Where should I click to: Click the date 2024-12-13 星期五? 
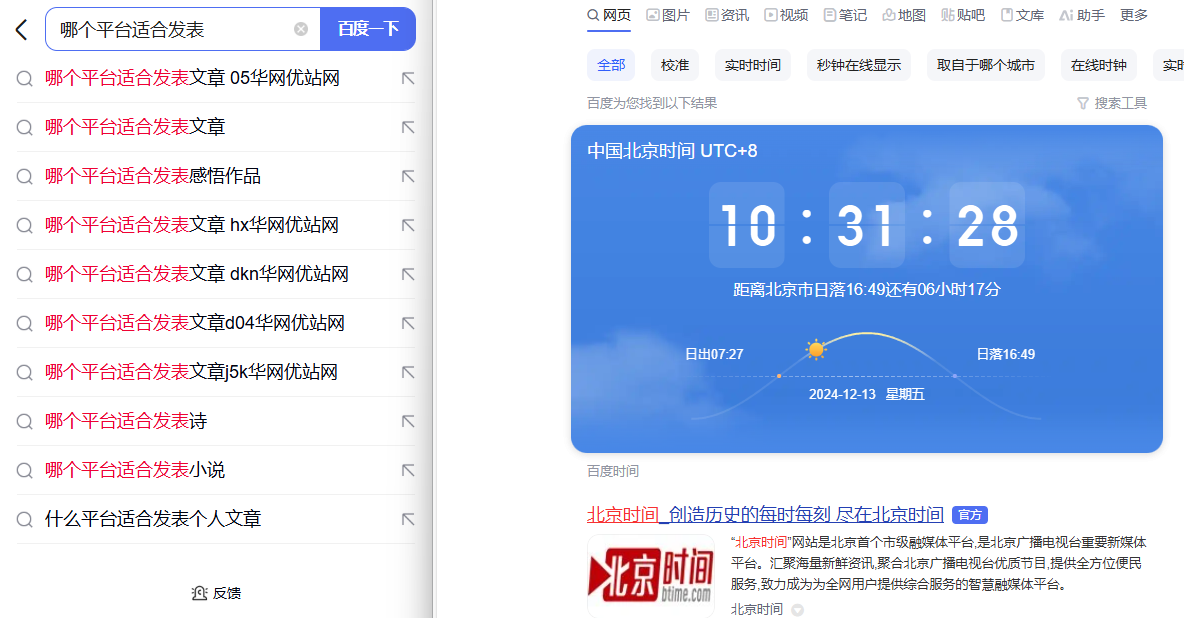pos(867,394)
